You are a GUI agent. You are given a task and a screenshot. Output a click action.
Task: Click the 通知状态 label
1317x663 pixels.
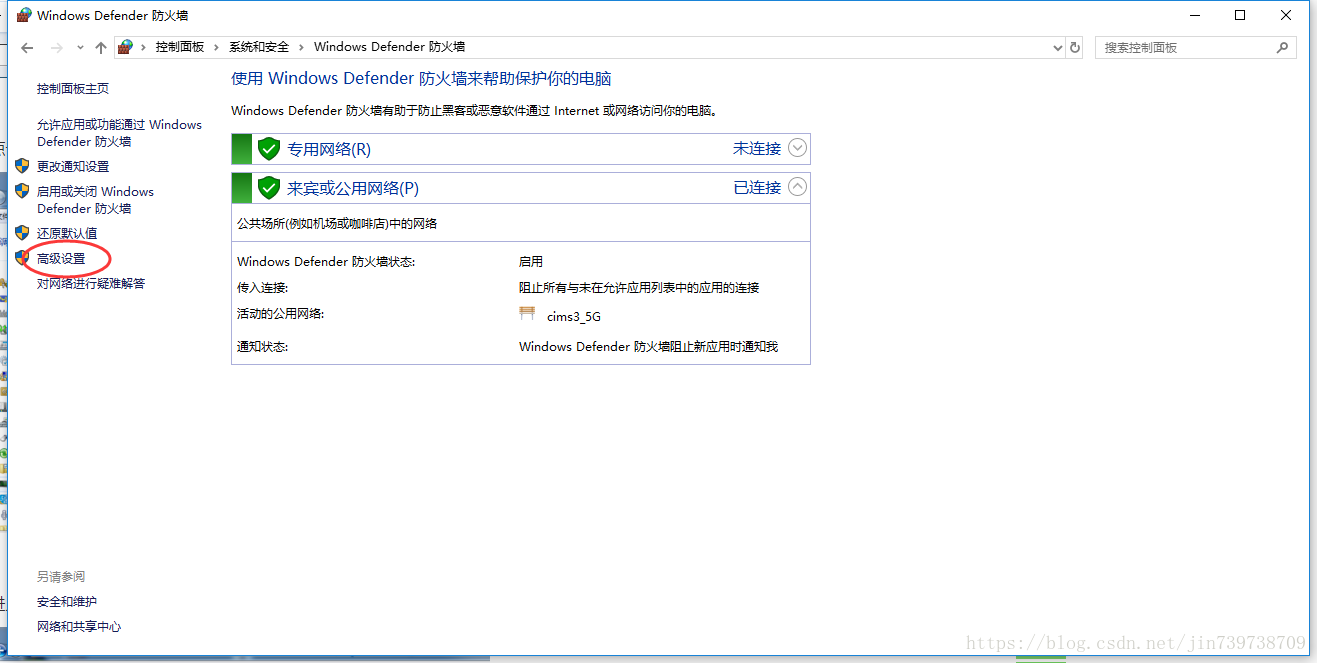click(262, 347)
